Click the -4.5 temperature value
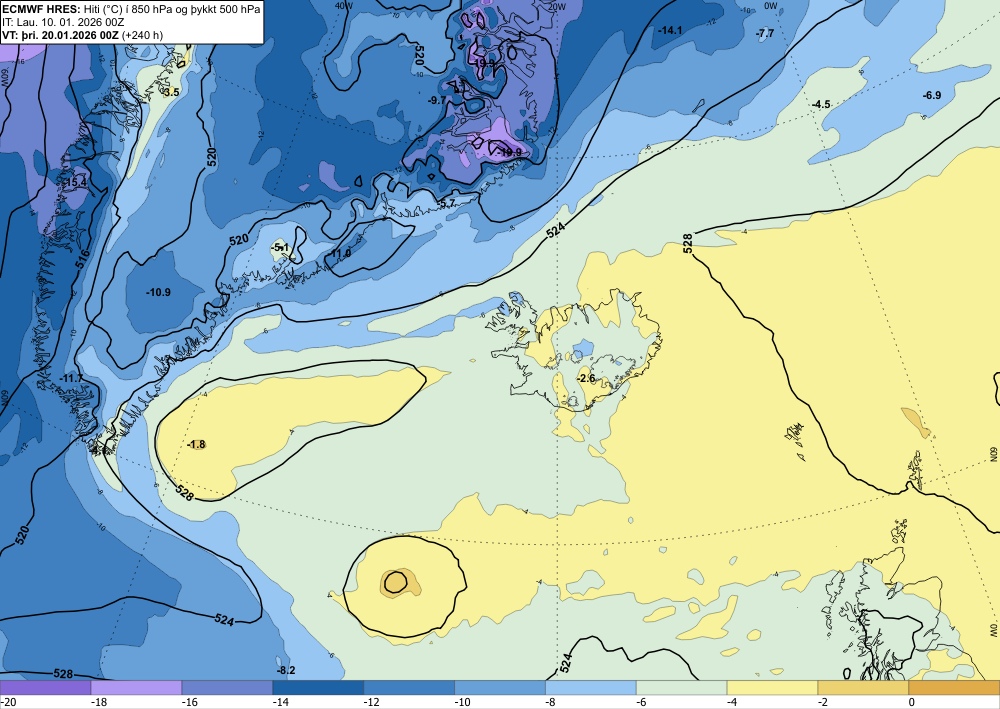 pyautogui.click(x=821, y=105)
